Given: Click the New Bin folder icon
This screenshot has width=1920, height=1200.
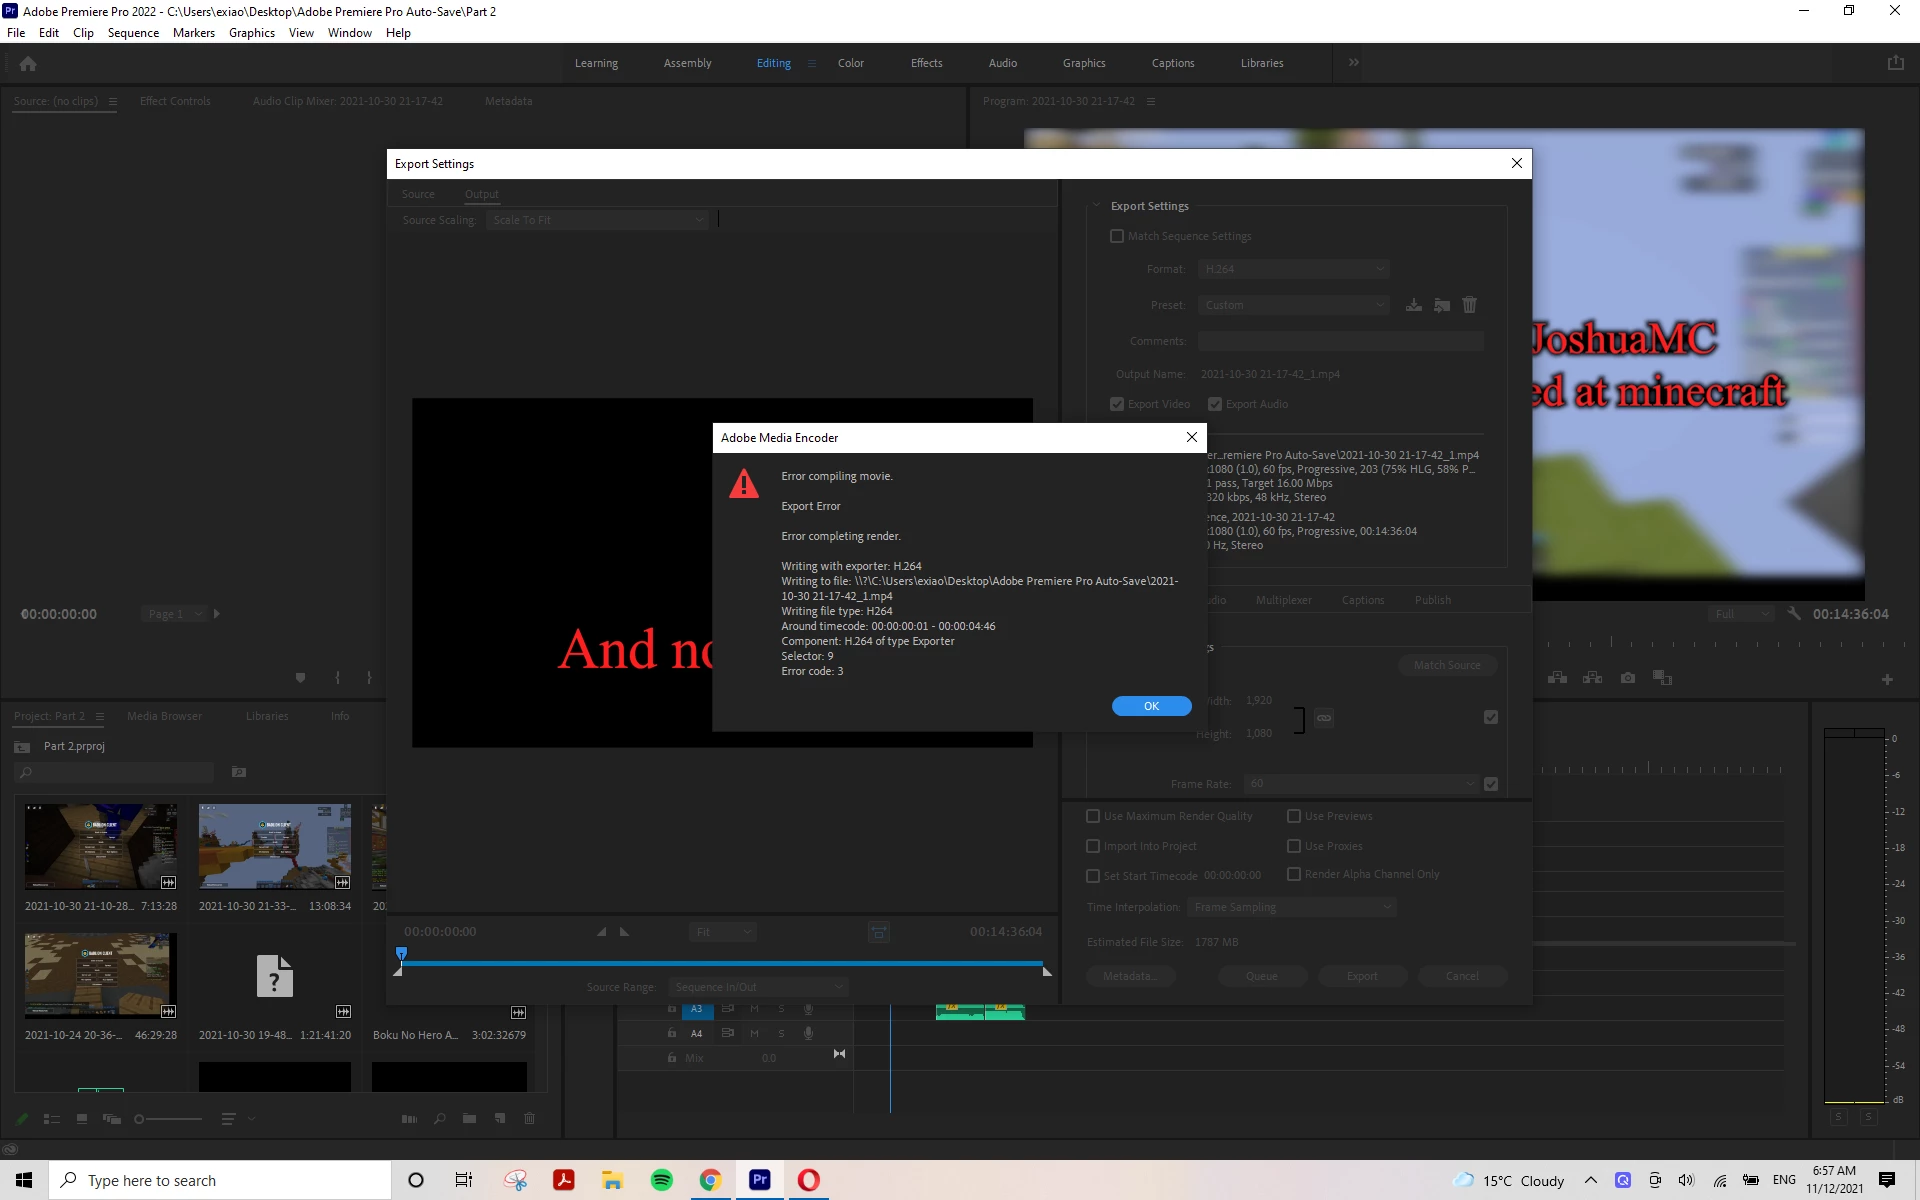Looking at the screenshot, I should (469, 1119).
